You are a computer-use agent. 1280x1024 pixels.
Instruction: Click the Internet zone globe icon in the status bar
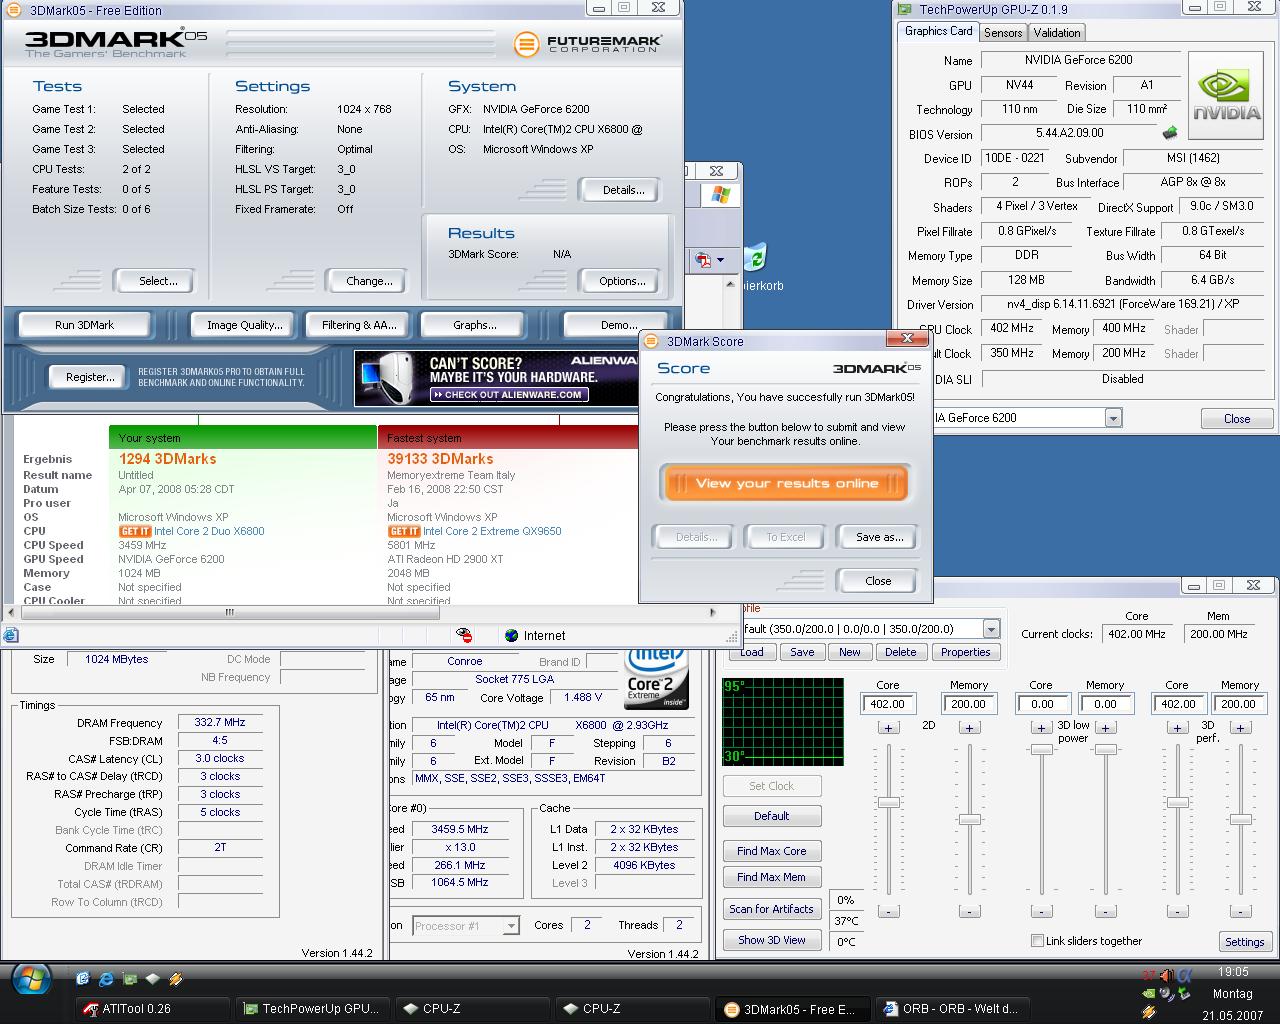(x=512, y=635)
